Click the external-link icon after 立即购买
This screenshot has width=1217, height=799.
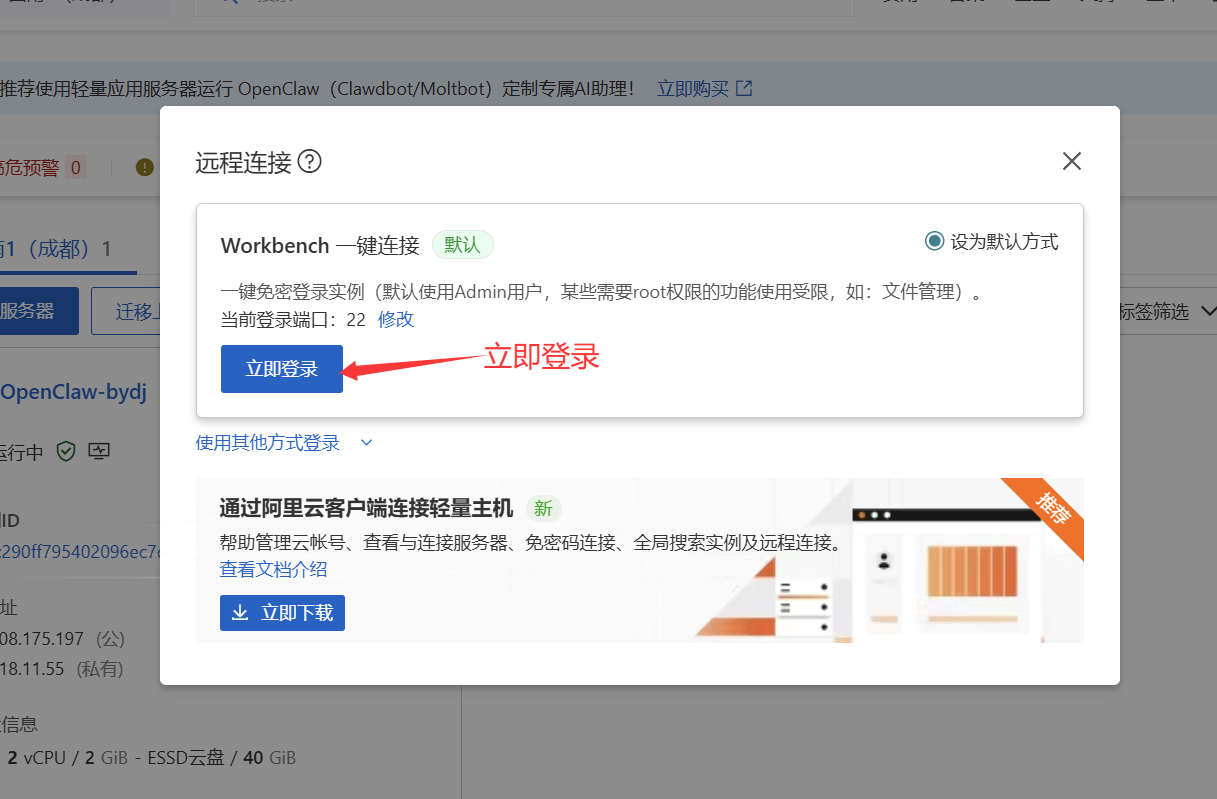pyautogui.click(x=742, y=88)
